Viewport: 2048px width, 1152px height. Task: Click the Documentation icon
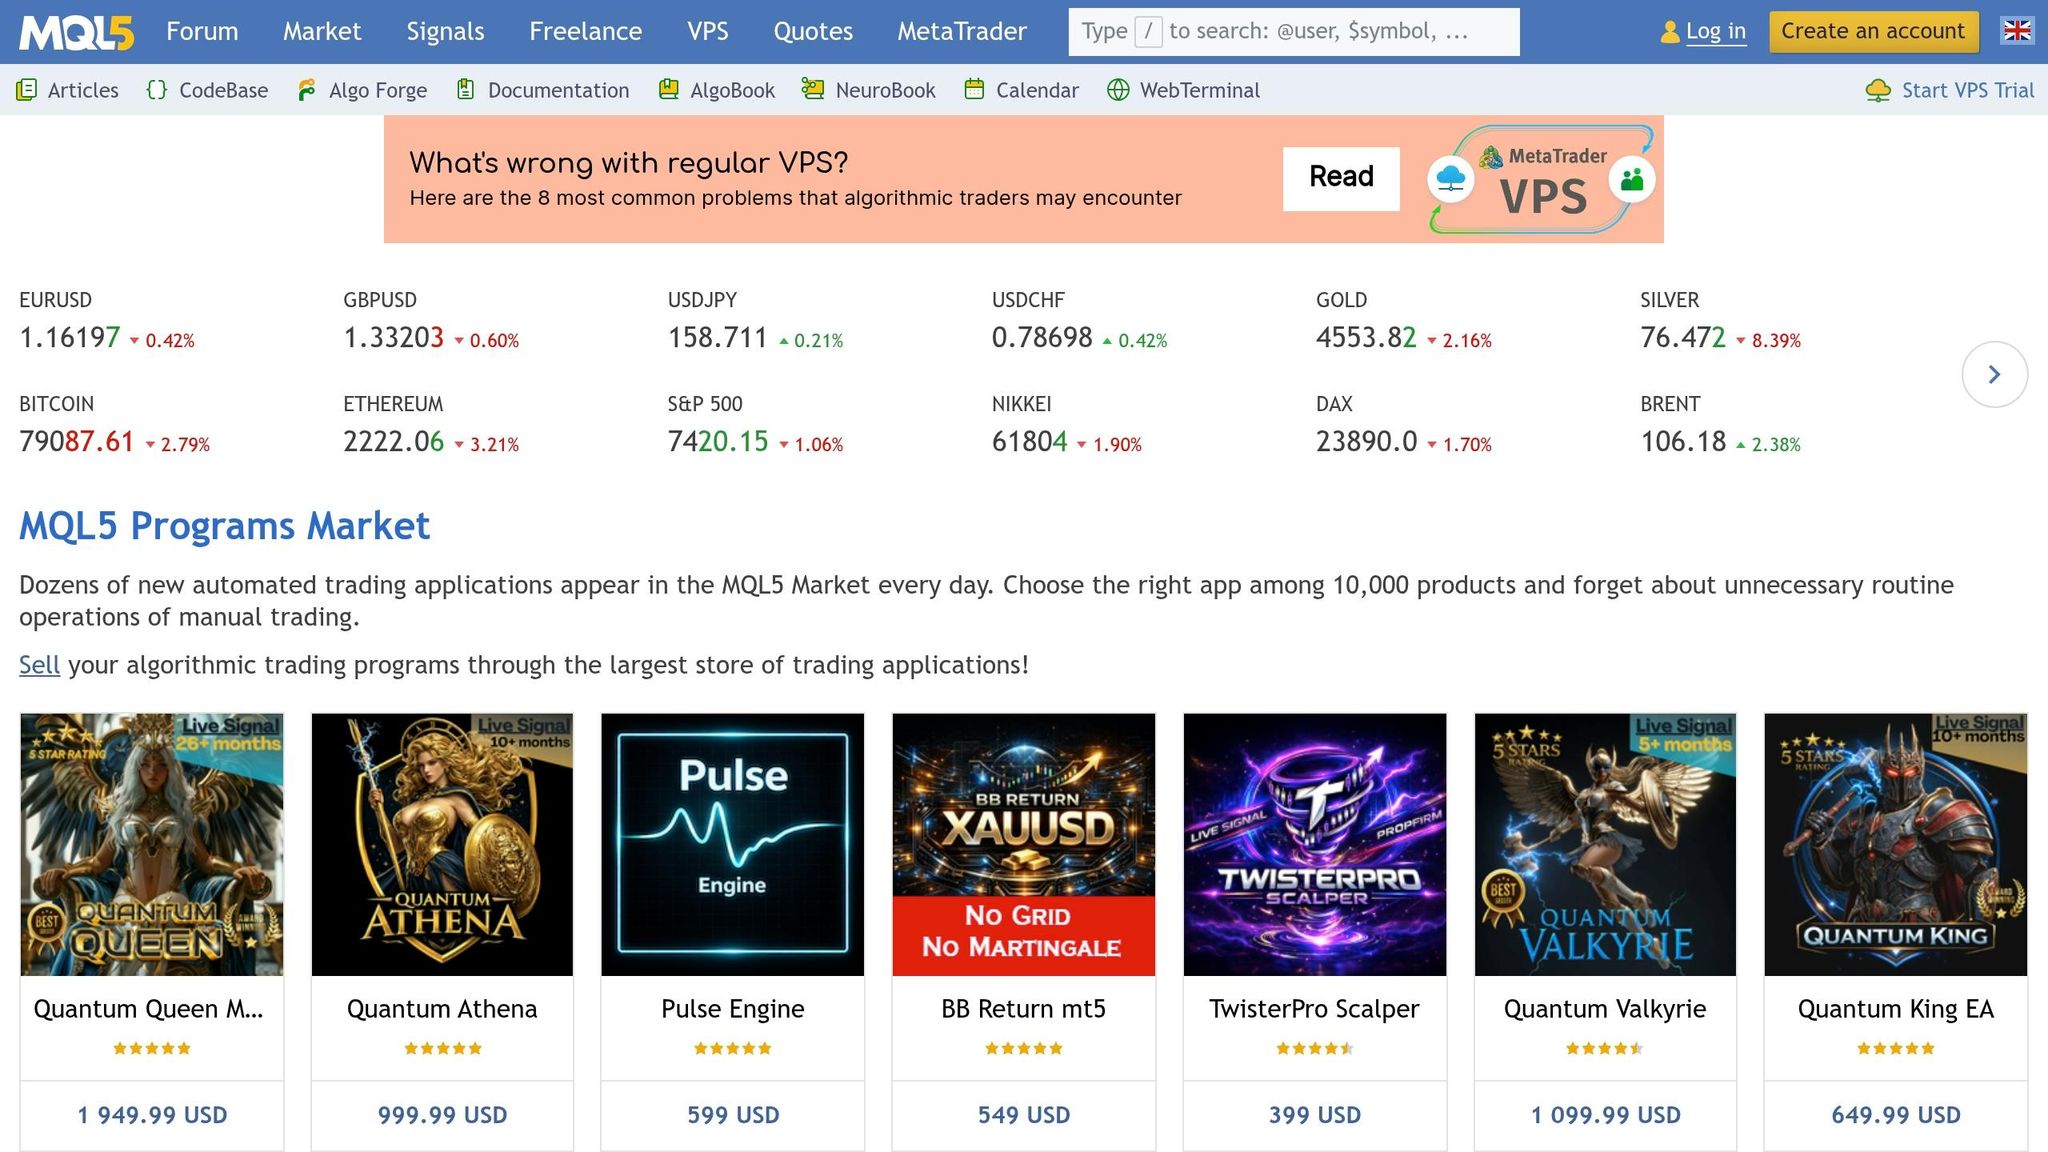point(465,90)
